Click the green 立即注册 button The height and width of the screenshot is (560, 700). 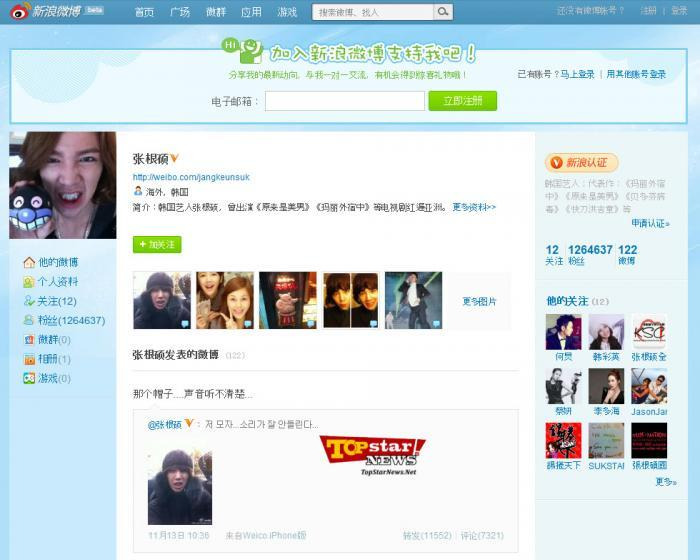click(x=462, y=101)
